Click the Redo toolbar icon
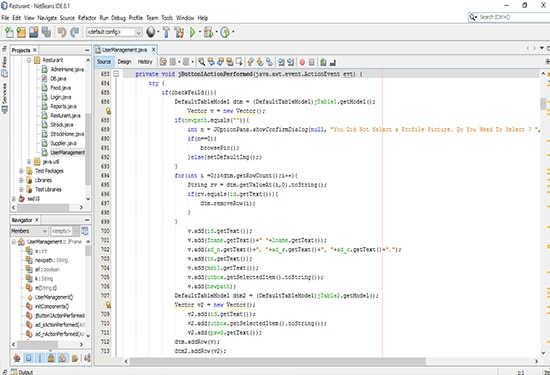 pyautogui.click(x=74, y=32)
